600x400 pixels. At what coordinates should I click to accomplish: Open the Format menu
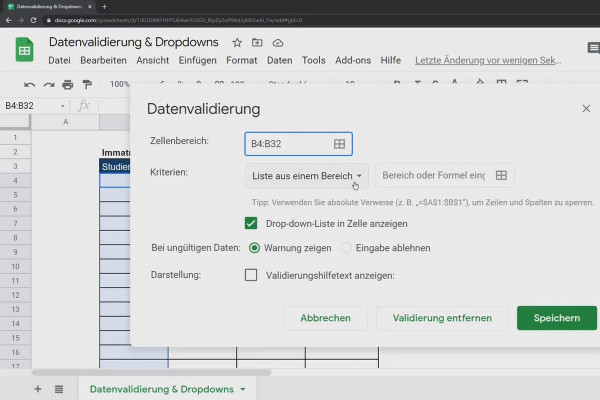(x=242, y=60)
